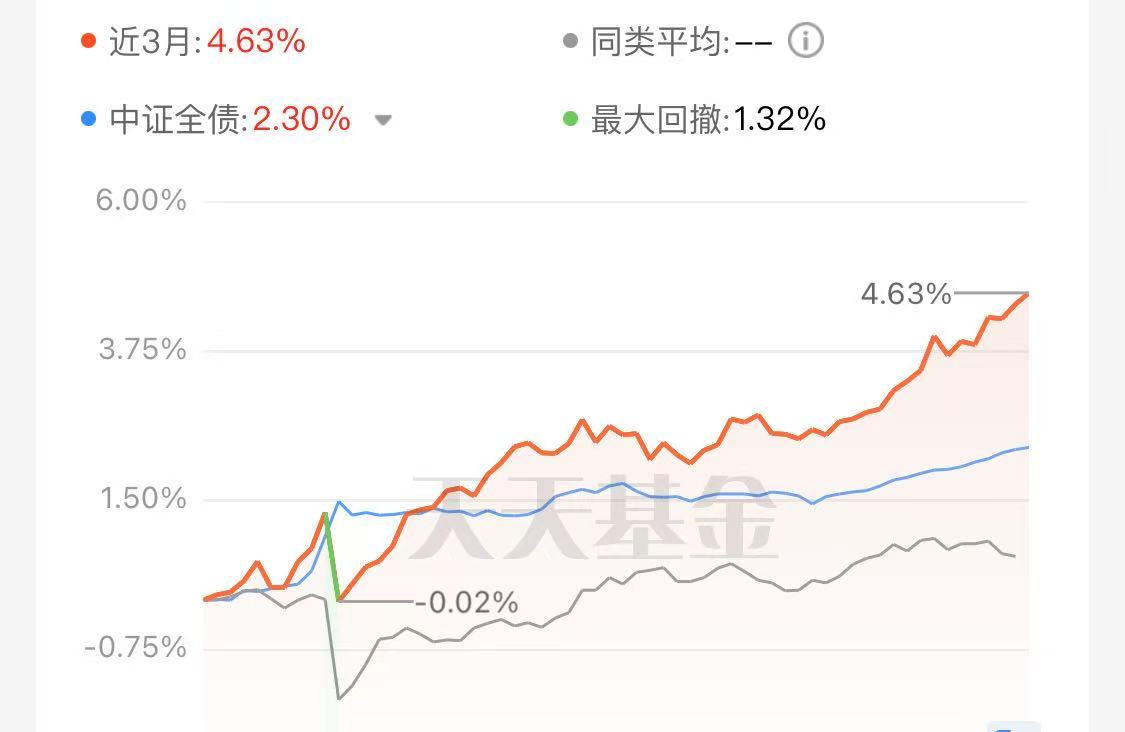Tap the gray 同类平均 legend dot
The height and width of the screenshot is (732, 1125).
pyautogui.click(x=570, y=41)
